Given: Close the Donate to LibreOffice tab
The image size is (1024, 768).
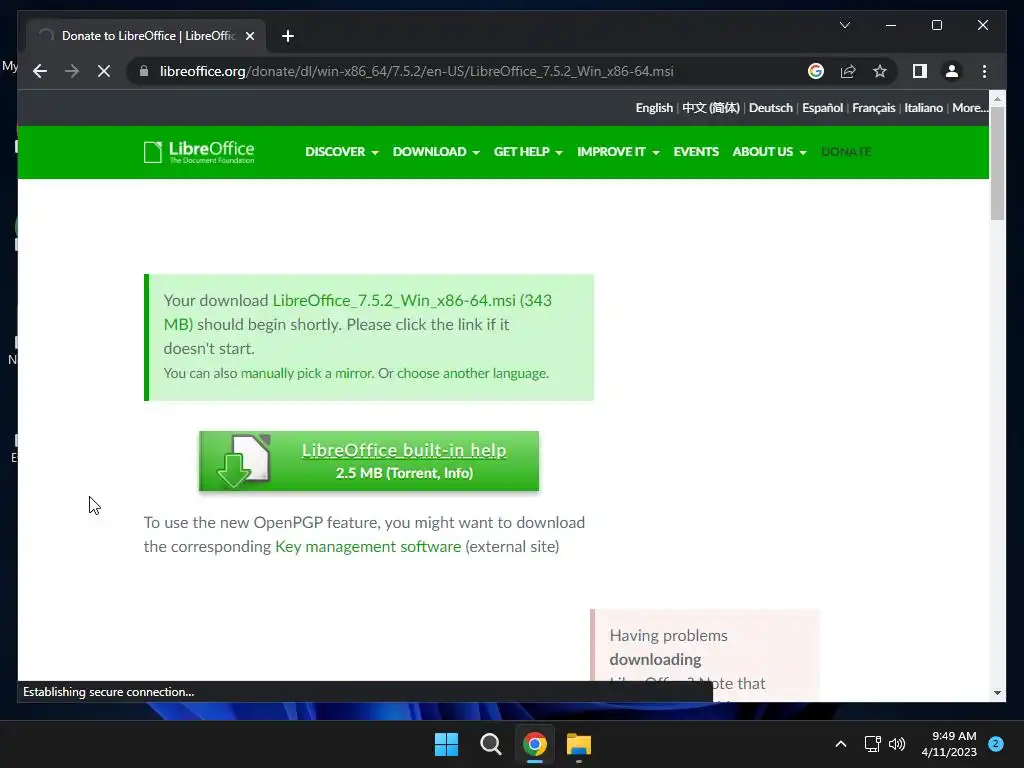Looking at the screenshot, I should (249, 36).
